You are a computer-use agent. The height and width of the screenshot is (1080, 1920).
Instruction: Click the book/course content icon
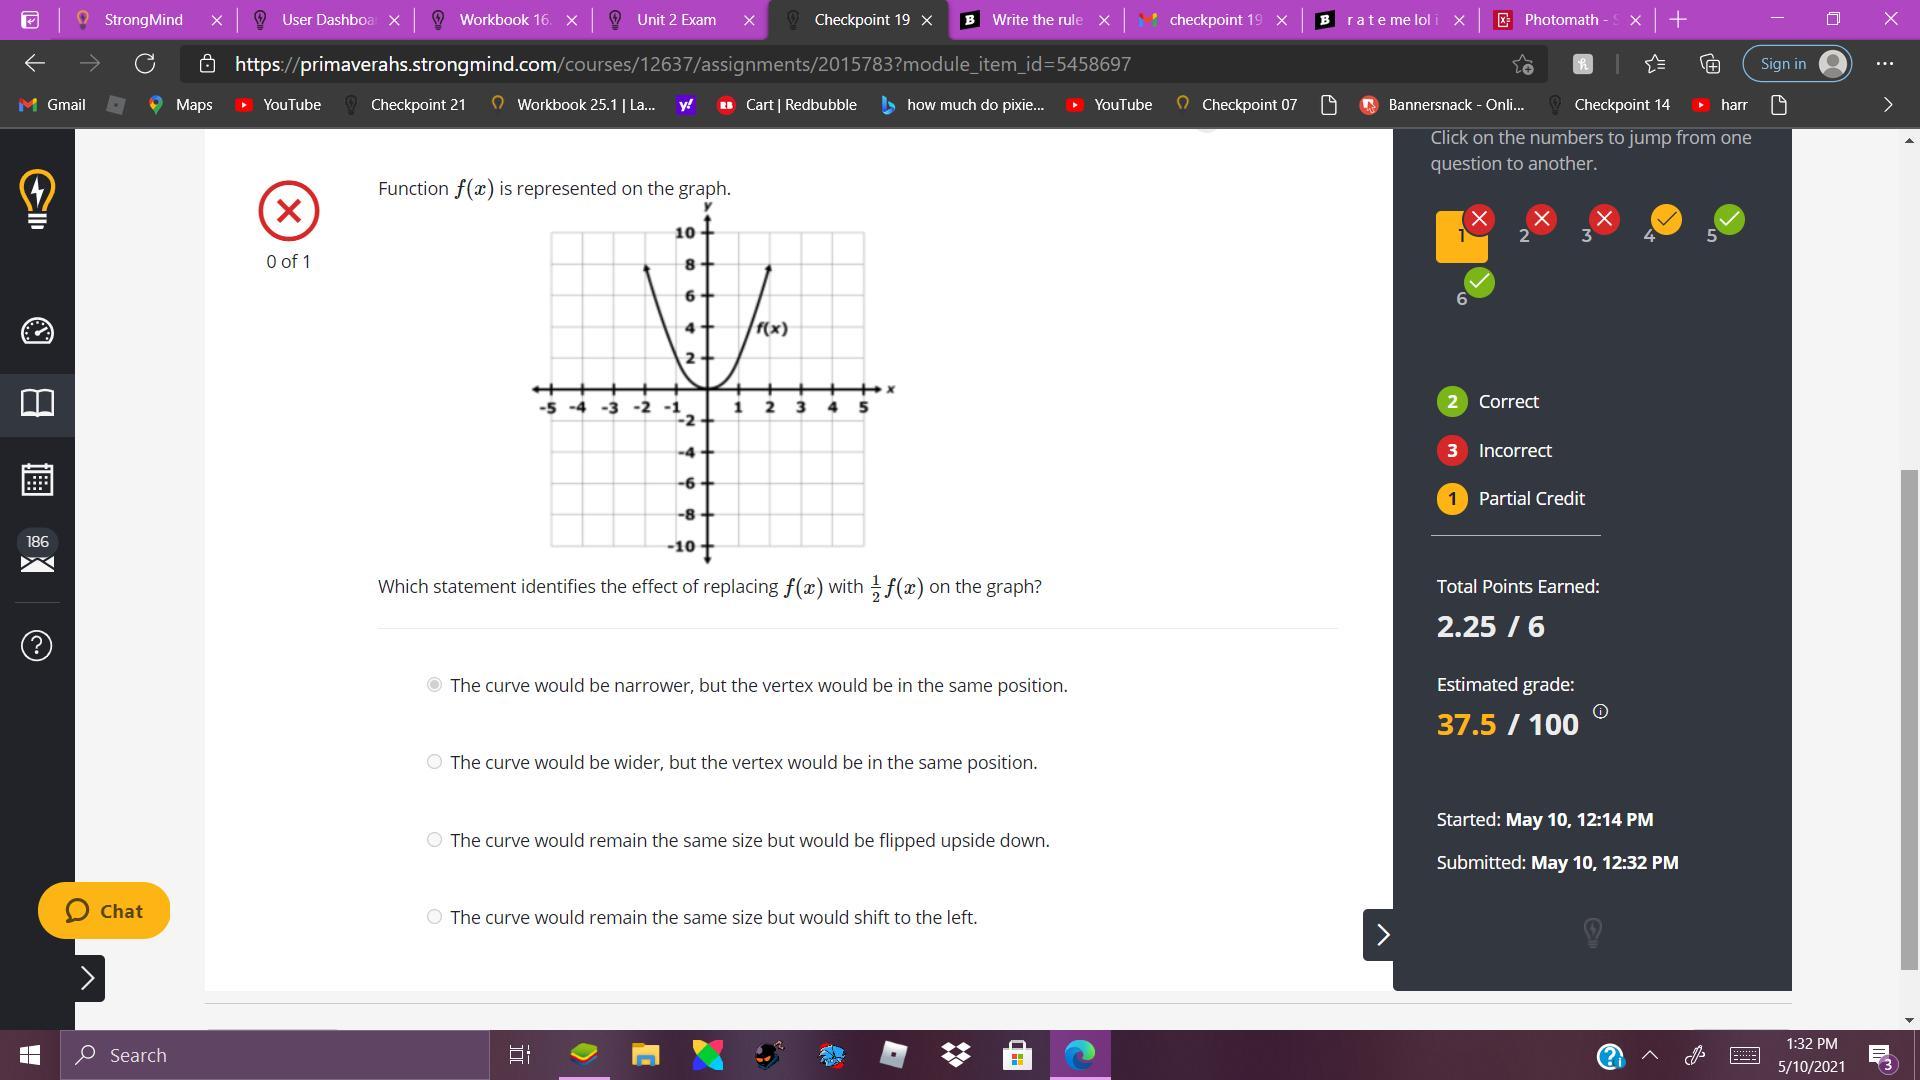[x=37, y=402]
